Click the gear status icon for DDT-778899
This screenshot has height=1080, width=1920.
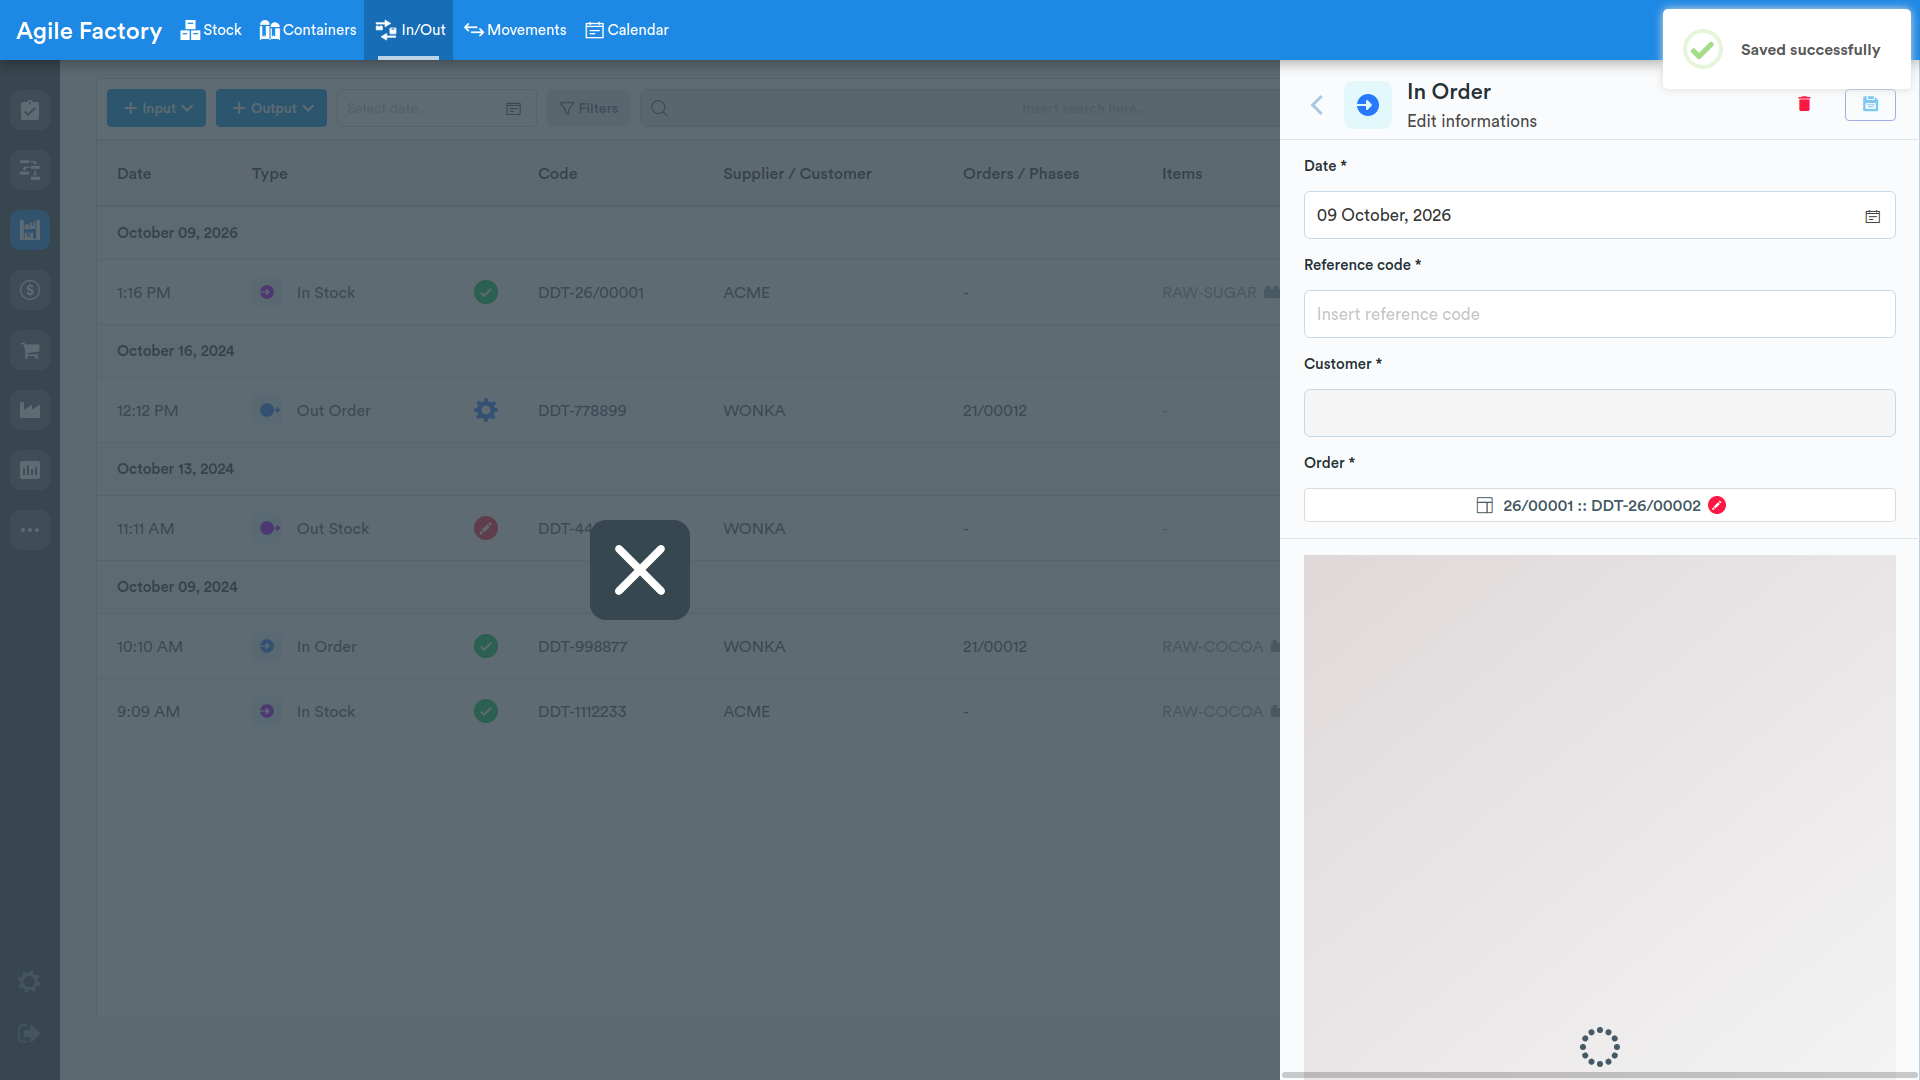(x=486, y=410)
